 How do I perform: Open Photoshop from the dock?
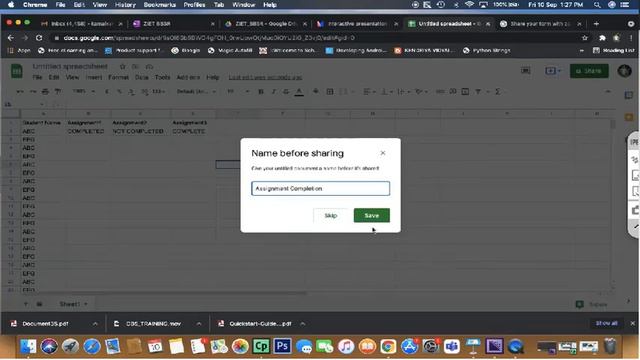pos(282,346)
